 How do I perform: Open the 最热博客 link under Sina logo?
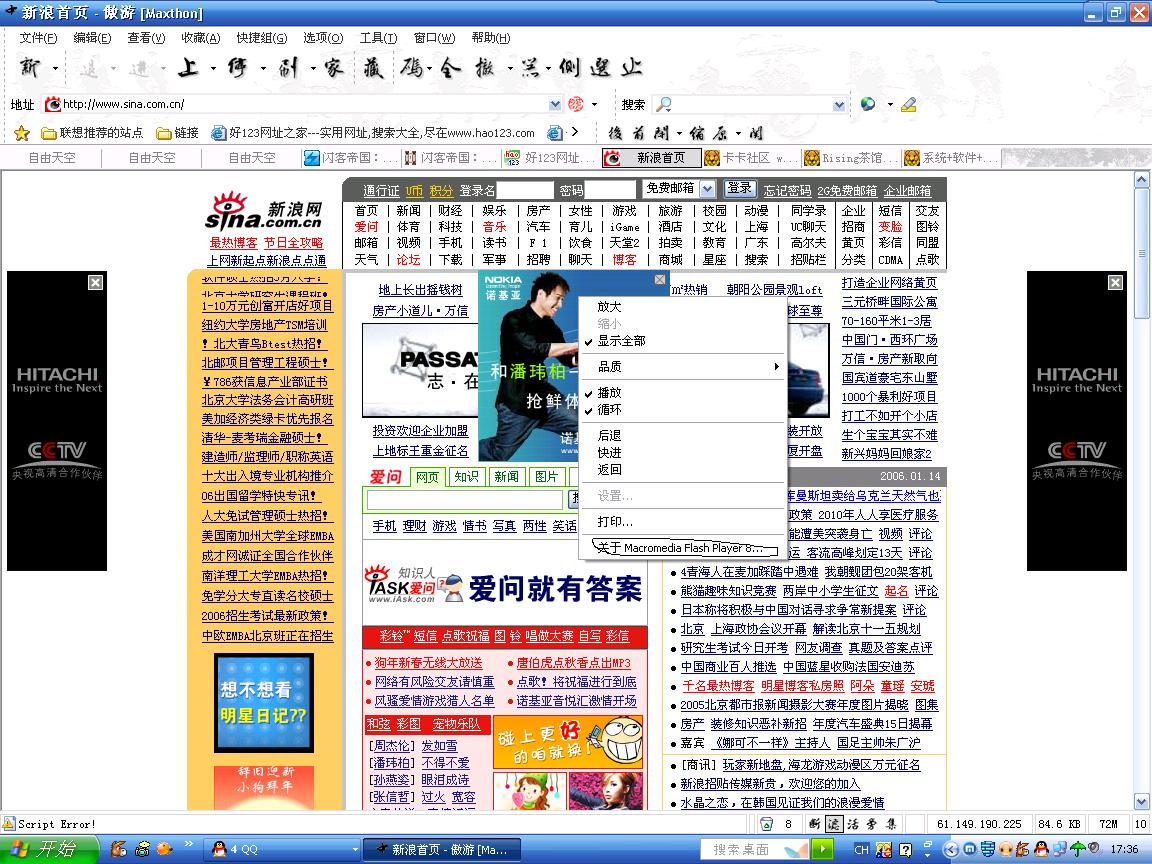coord(234,242)
